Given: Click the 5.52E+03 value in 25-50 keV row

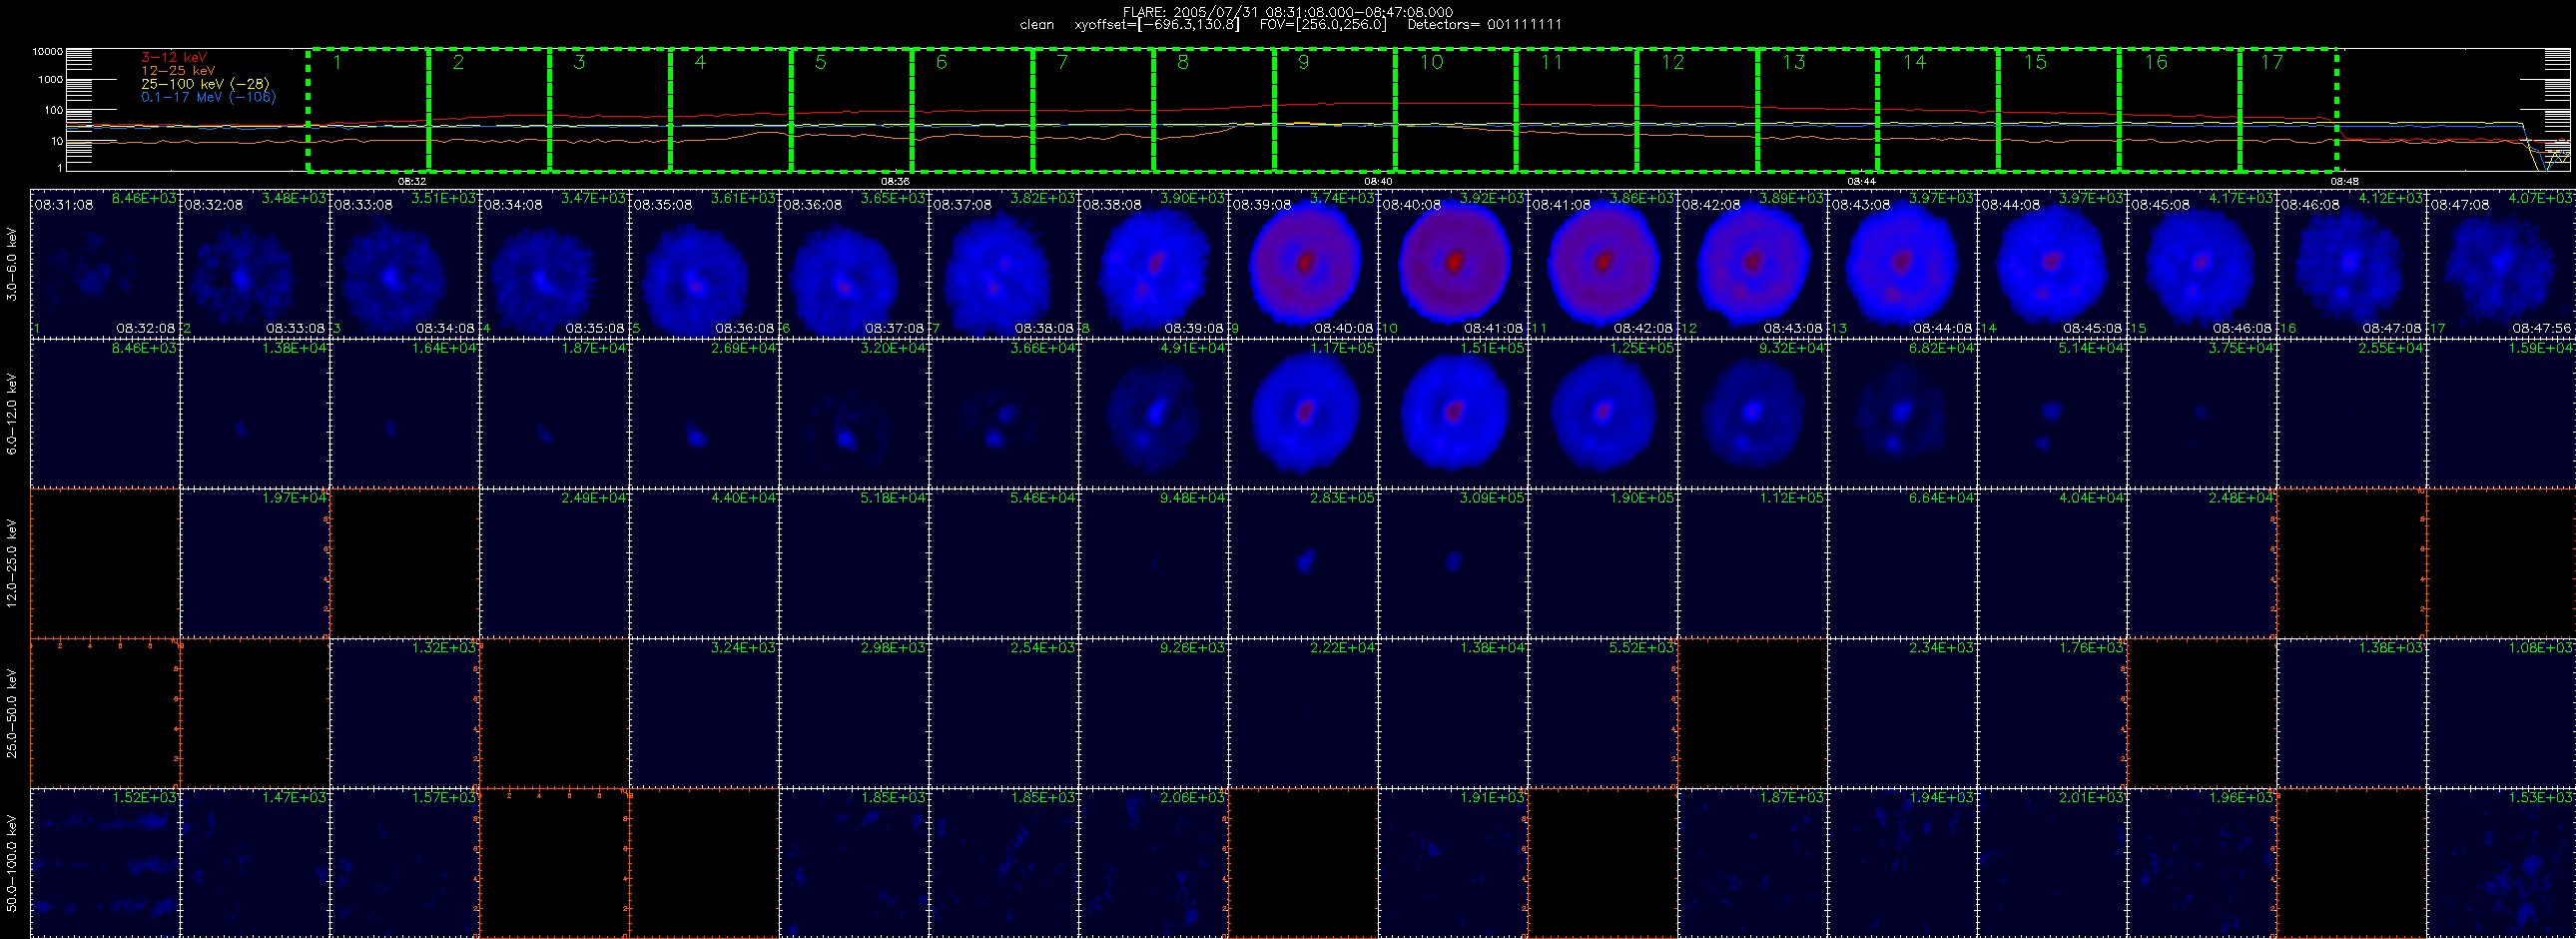Looking at the screenshot, I should (1643, 647).
